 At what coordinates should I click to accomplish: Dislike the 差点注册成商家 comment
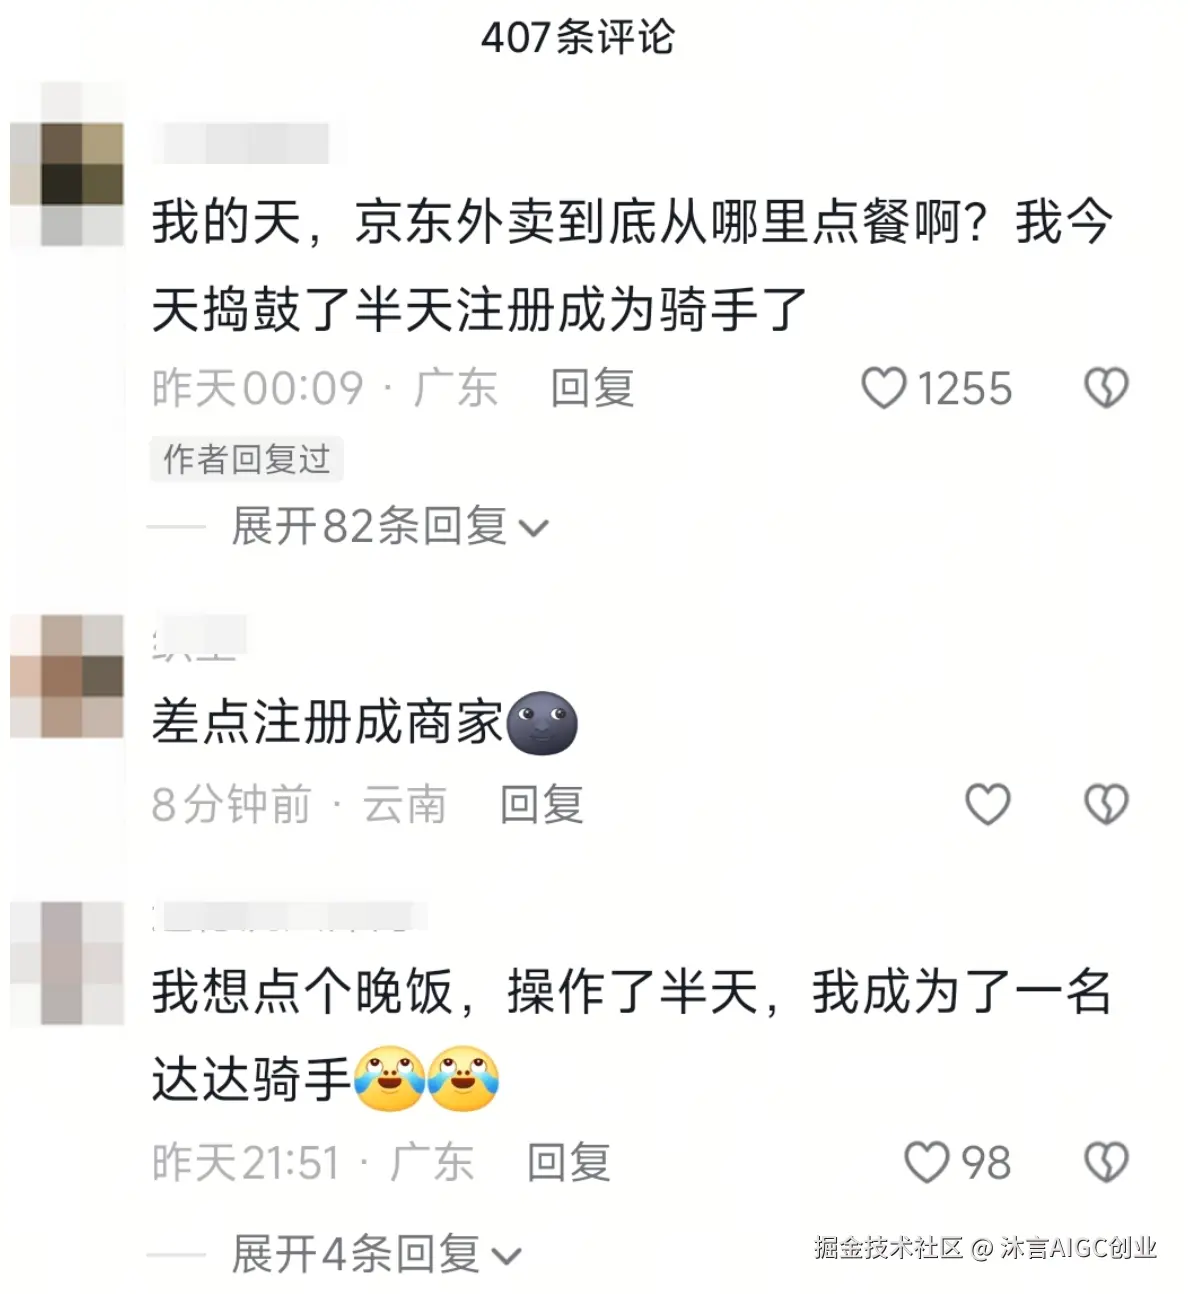(1106, 804)
